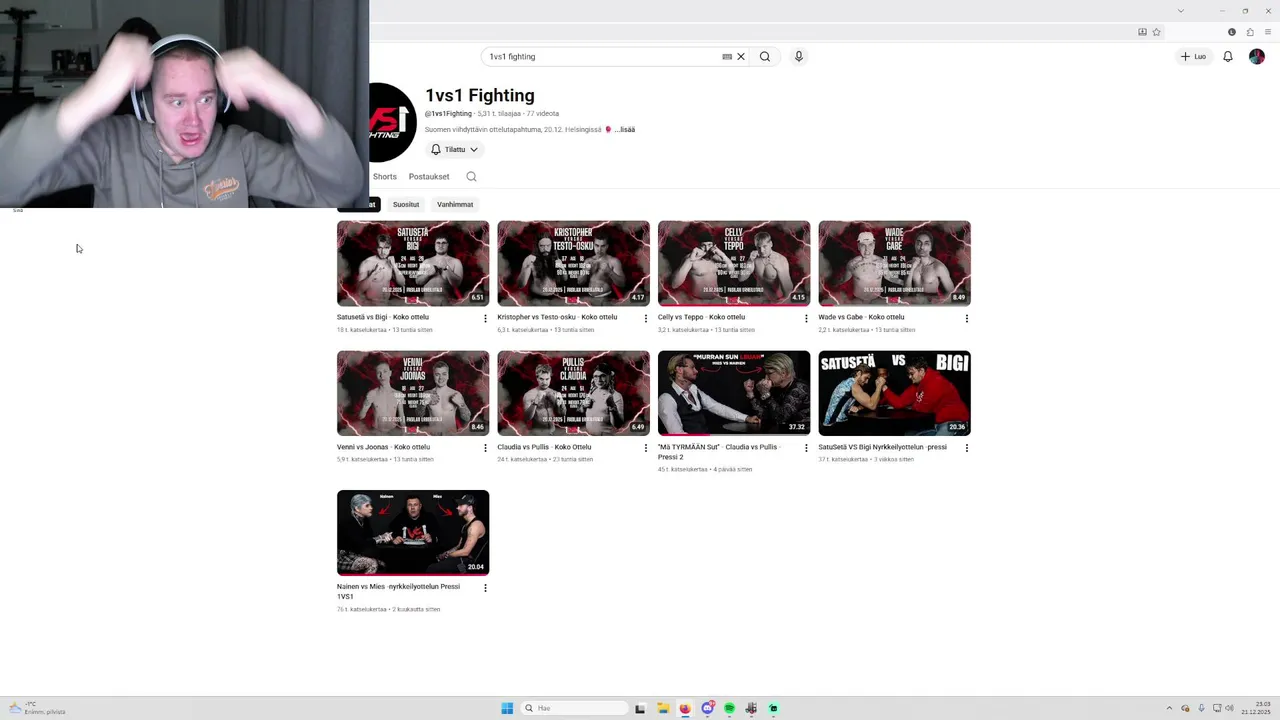Open YouTube notifications bell
The image size is (1280, 720).
point(1228,57)
